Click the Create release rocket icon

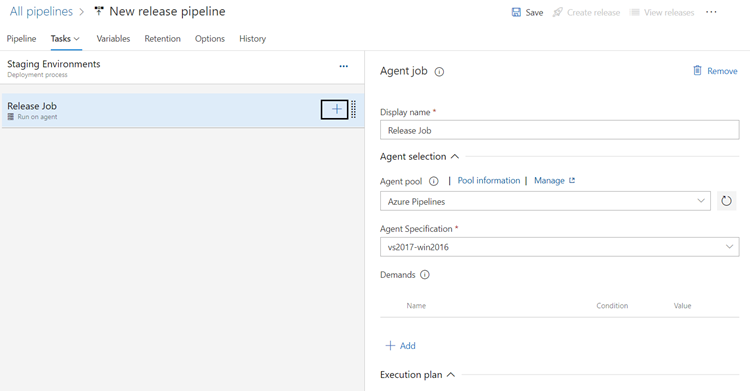click(x=557, y=12)
